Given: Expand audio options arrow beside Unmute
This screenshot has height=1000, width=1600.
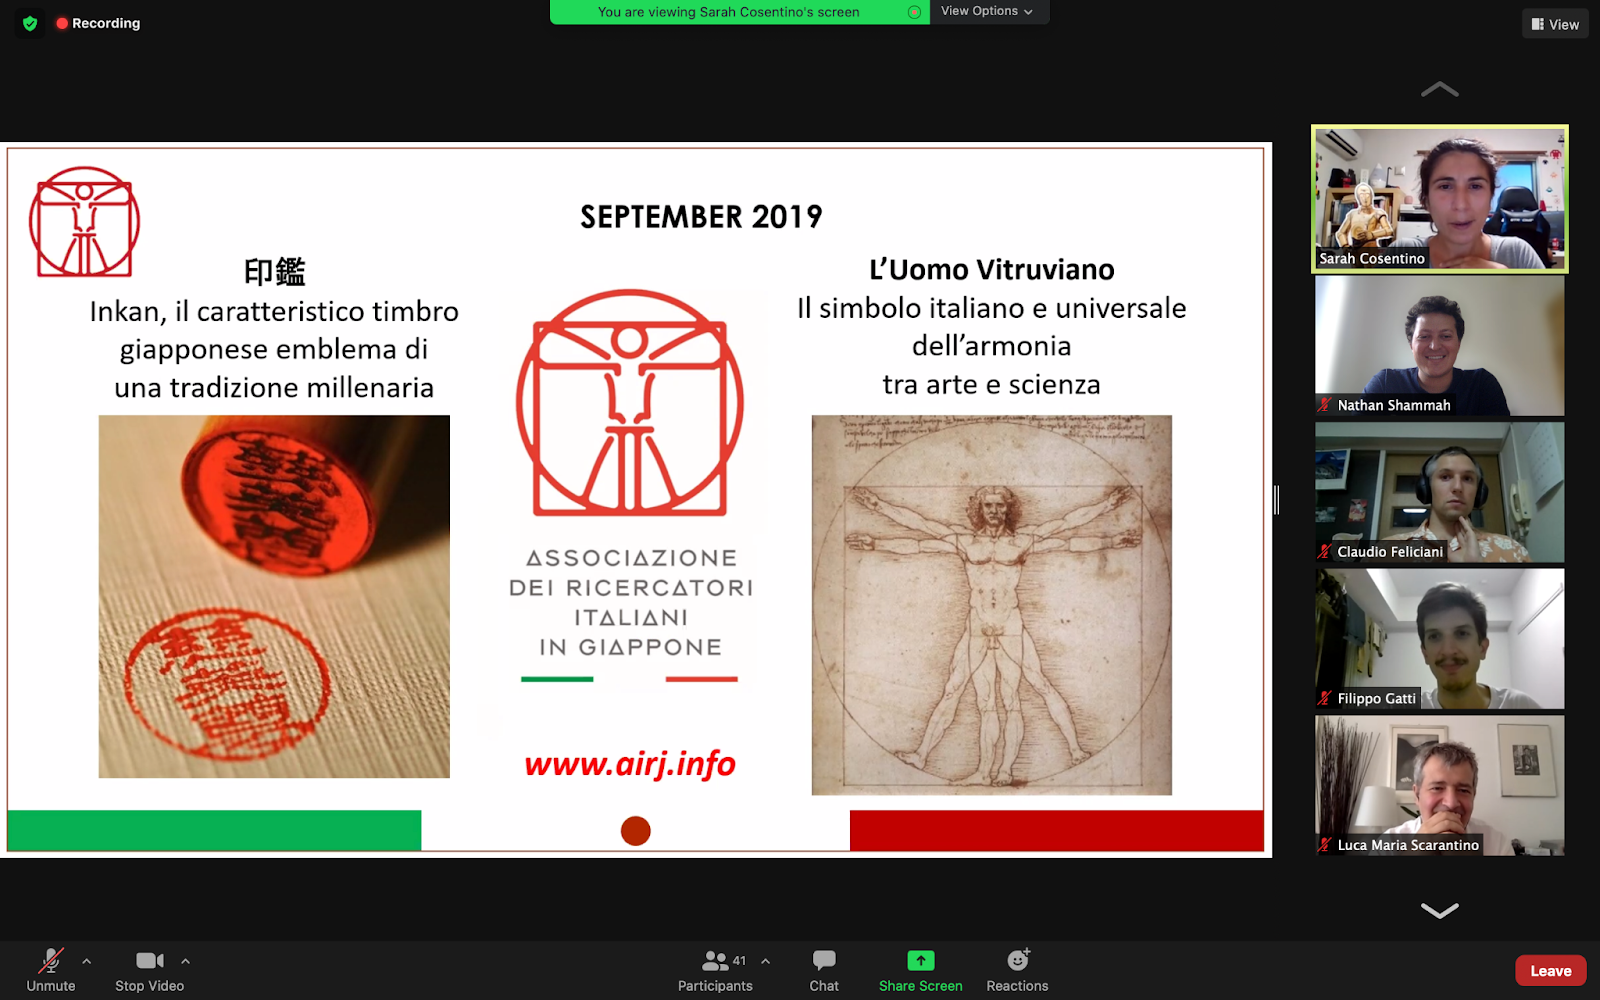Looking at the screenshot, I should pyautogui.click(x=87, y=961).
